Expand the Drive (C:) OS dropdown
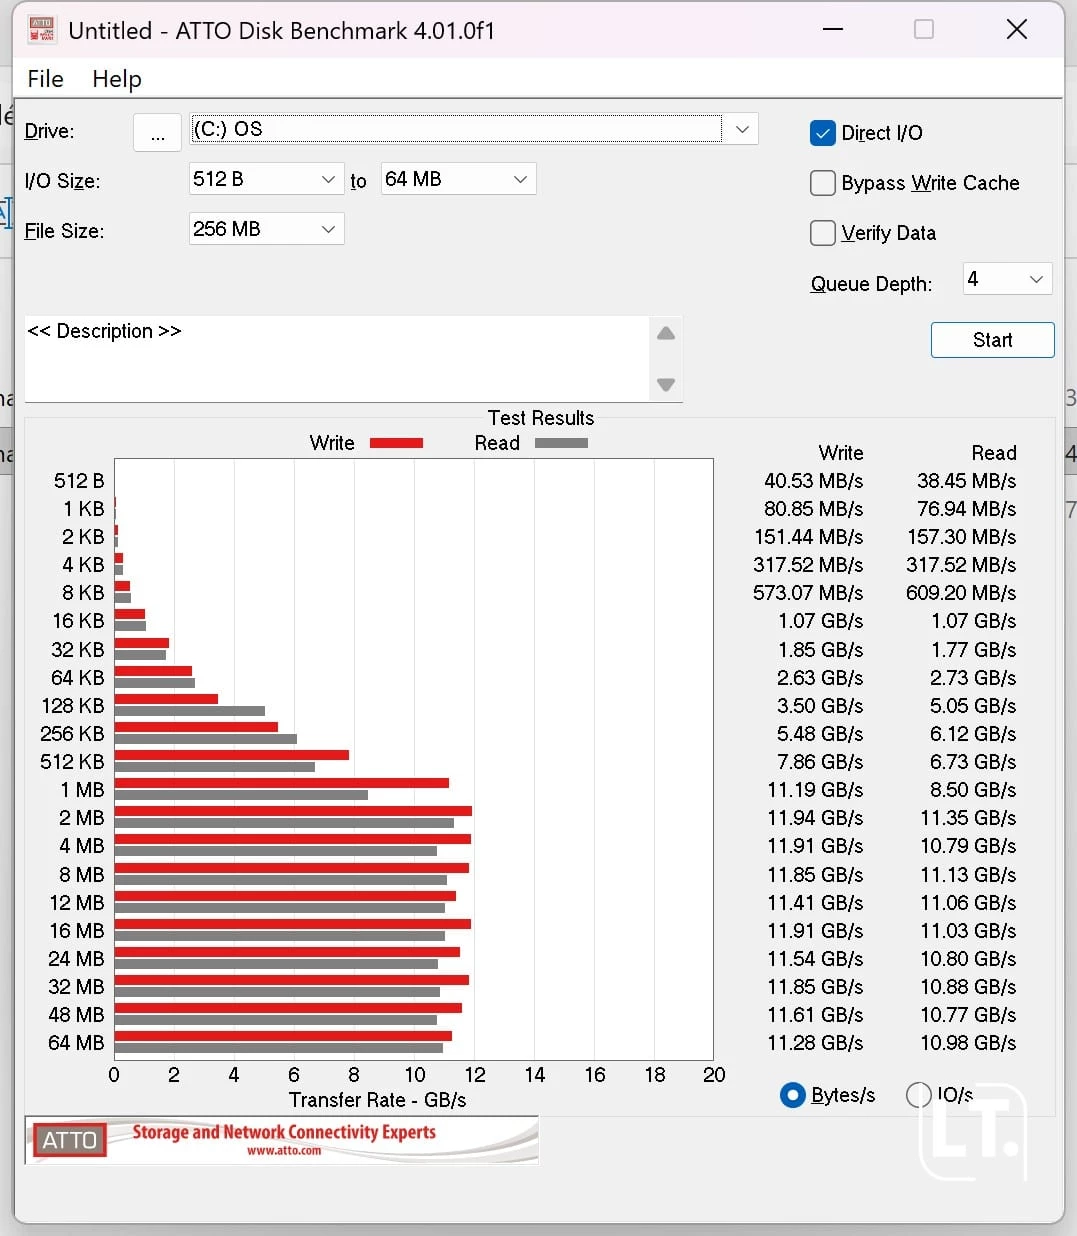This screenshot has height=1236, width=1077. click(742, 129)
